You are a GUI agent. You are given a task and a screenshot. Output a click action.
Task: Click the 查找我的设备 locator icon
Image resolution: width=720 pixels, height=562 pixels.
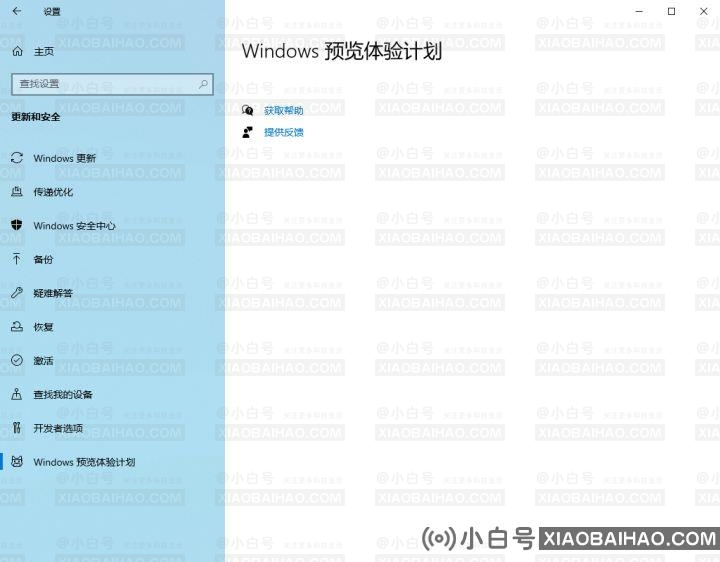point(17,394)
